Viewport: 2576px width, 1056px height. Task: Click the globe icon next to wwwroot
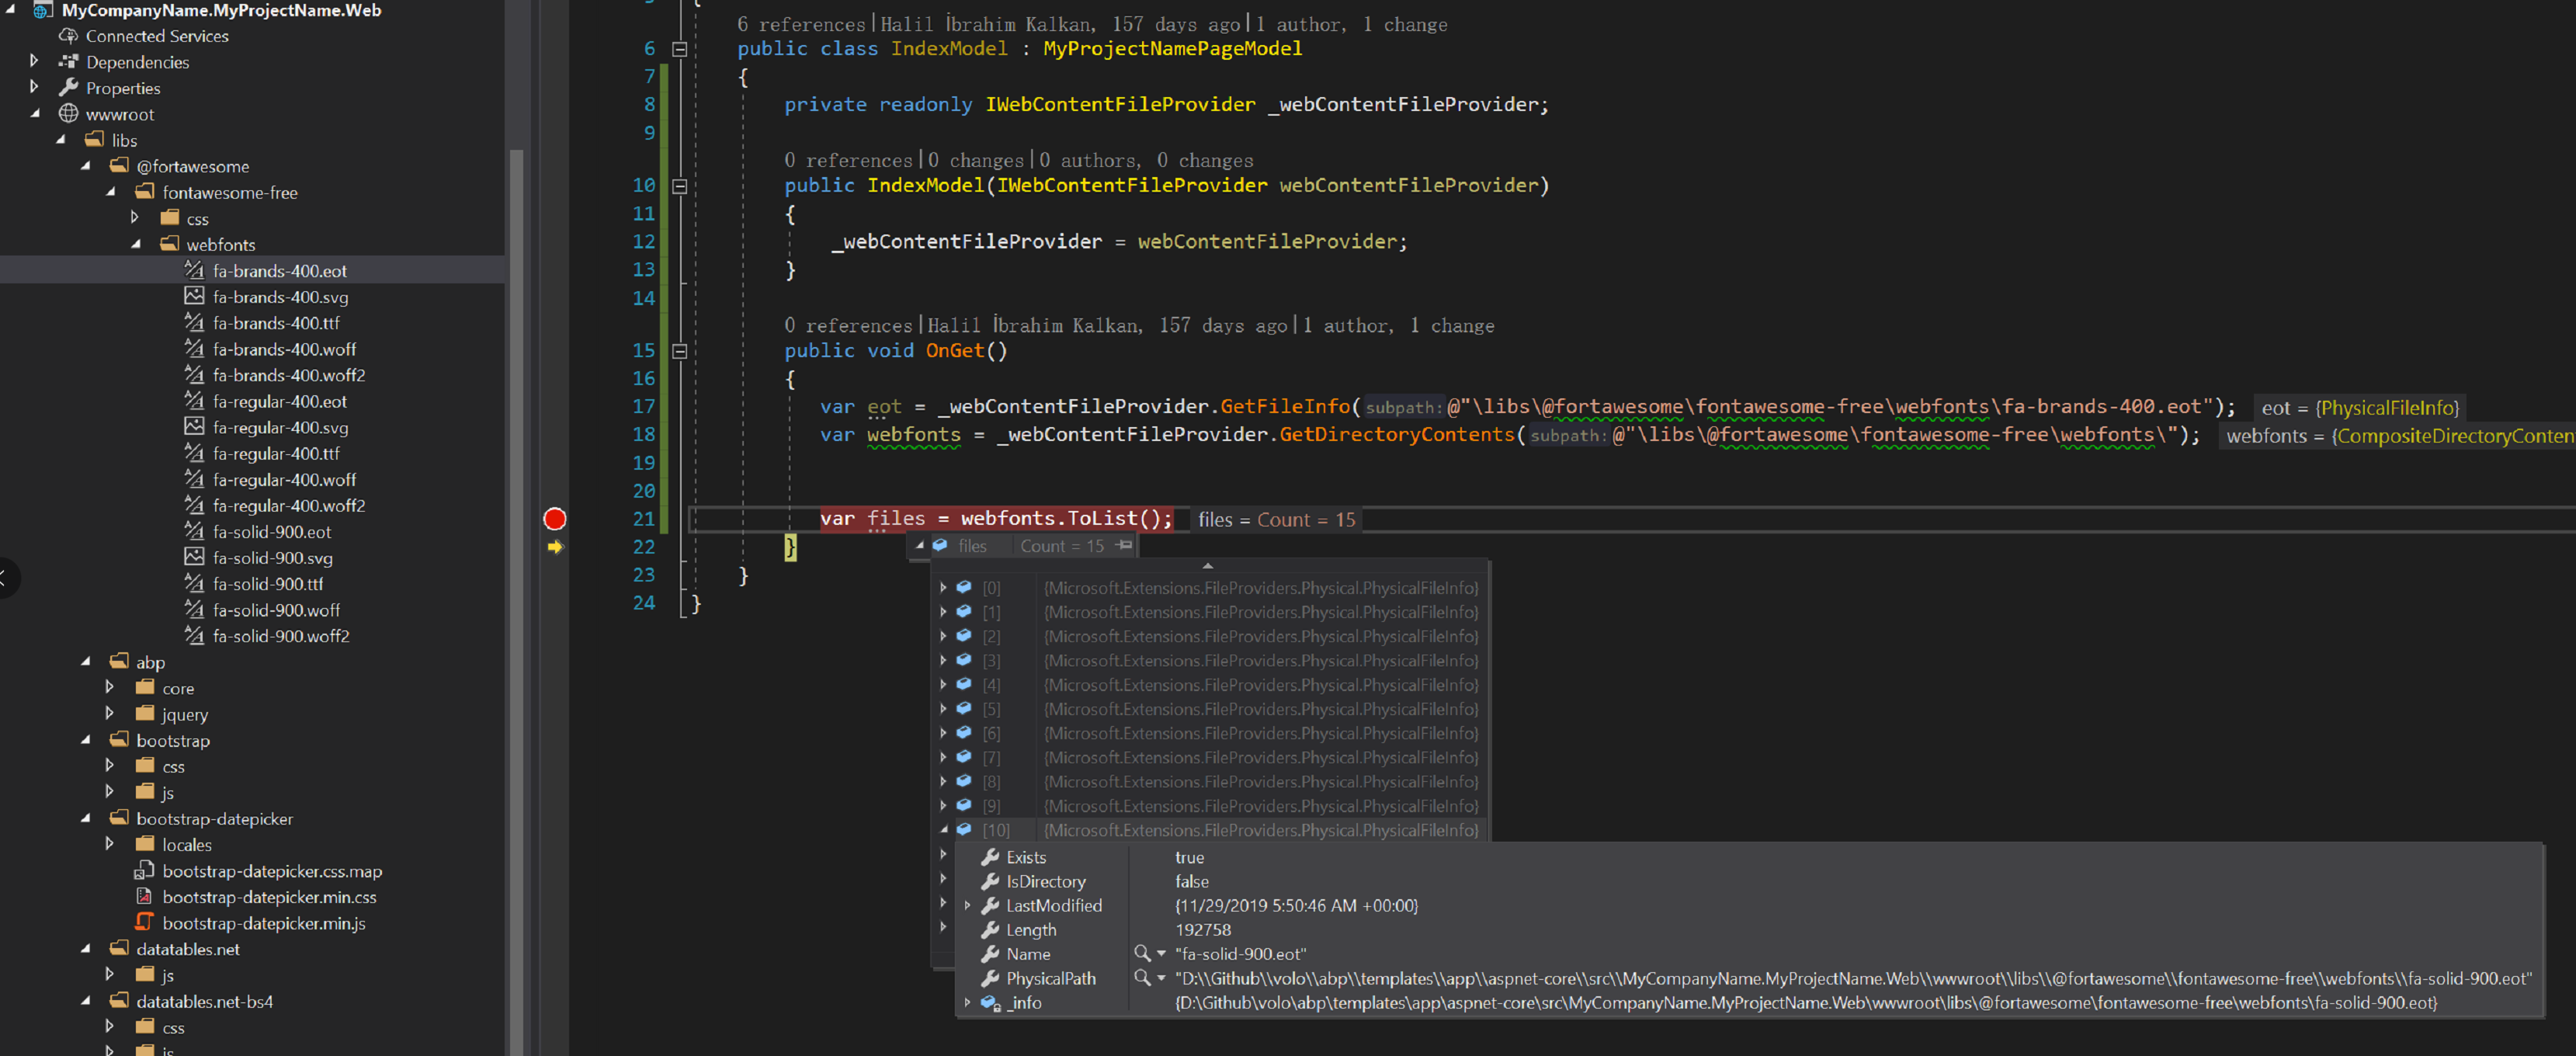(68, 114)
